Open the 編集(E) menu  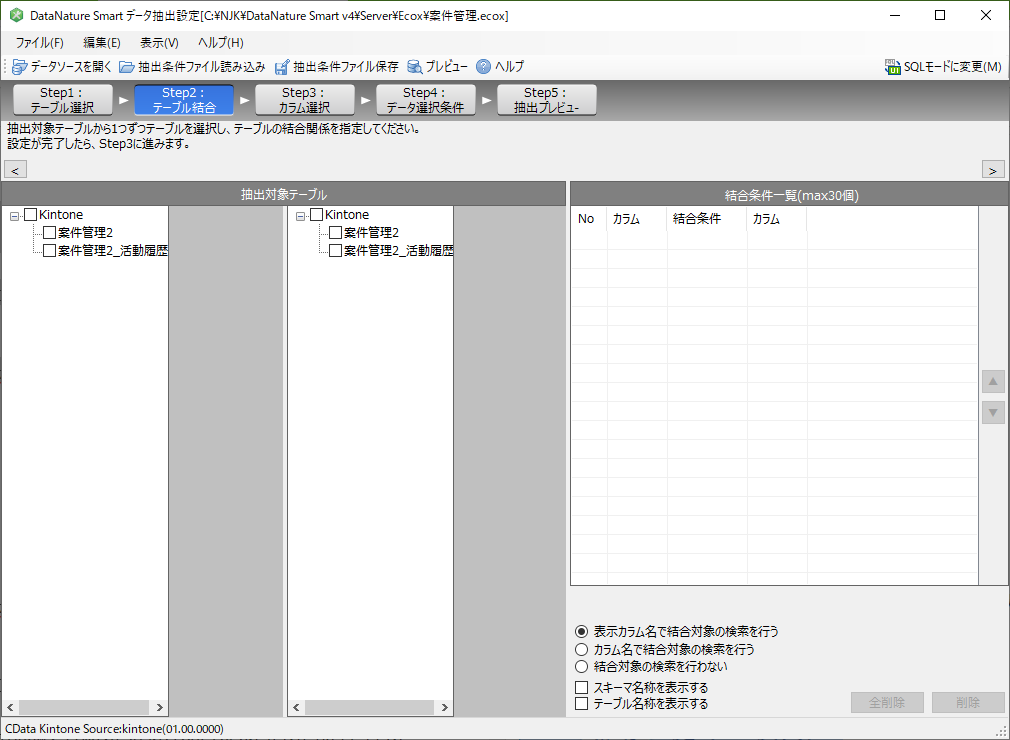(x=102, y=43)
